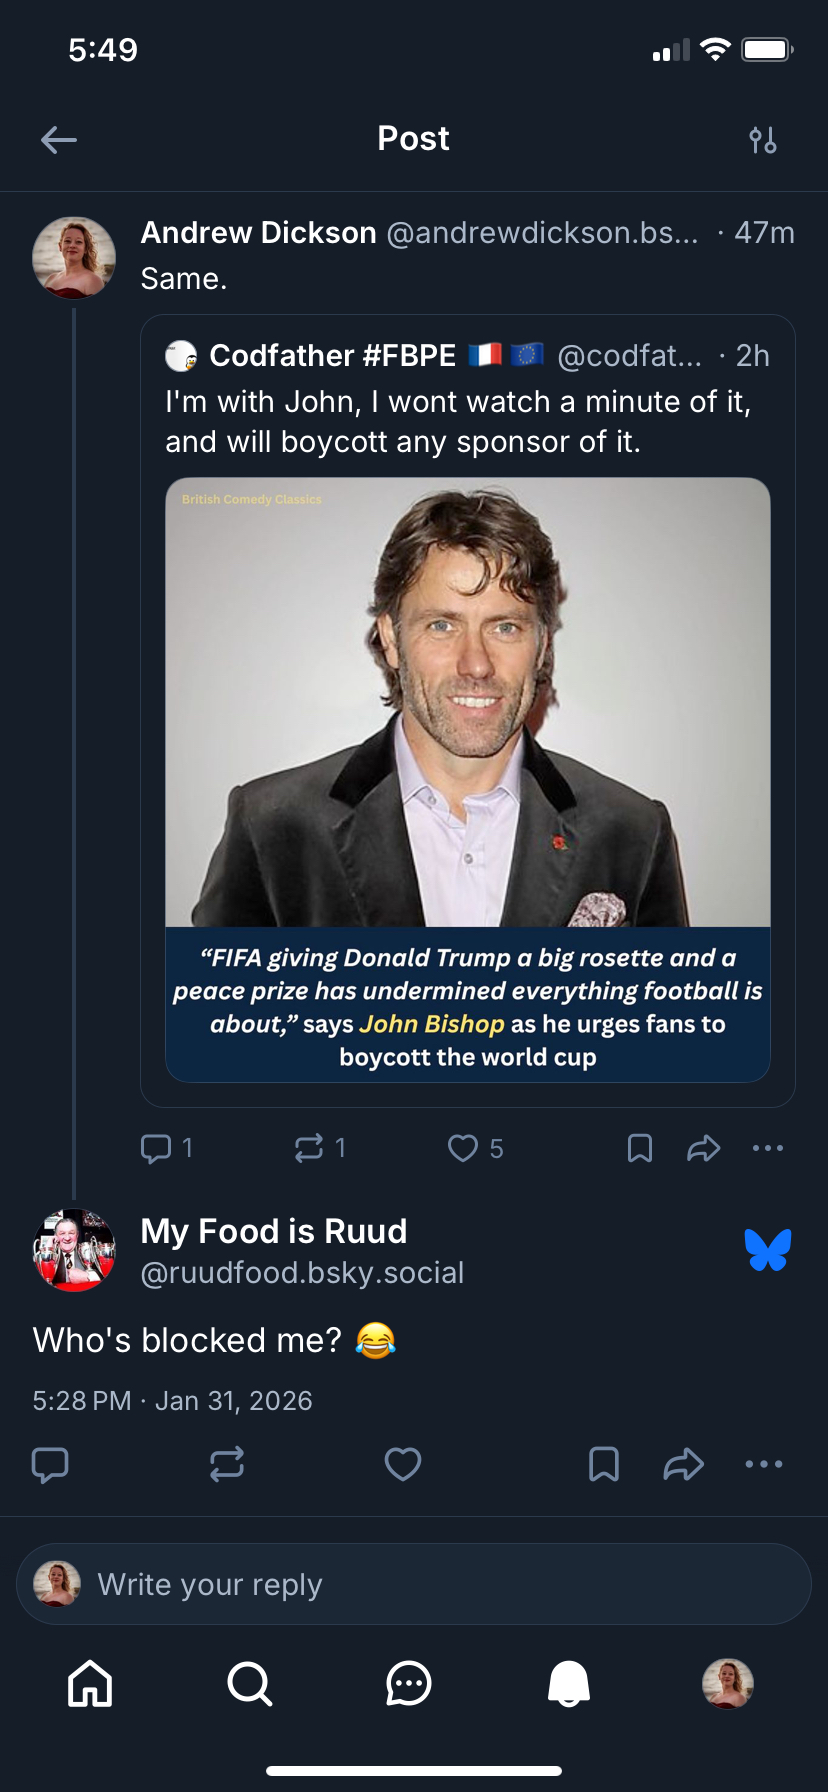Share the 'Who's blocked me?' post
This screenshot has width=828, height=1792.
684,1464
